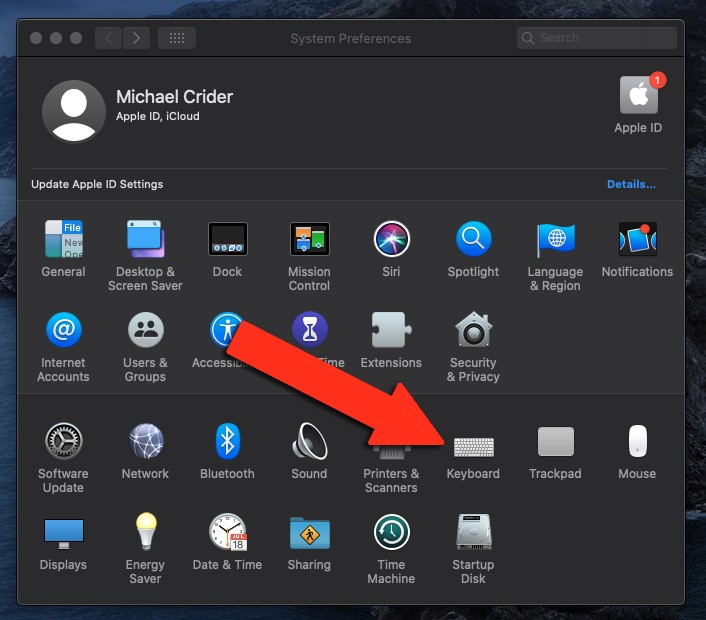Go back with the left chevron button
Viewport: 706px width, 620px height.
pos(109,38)
